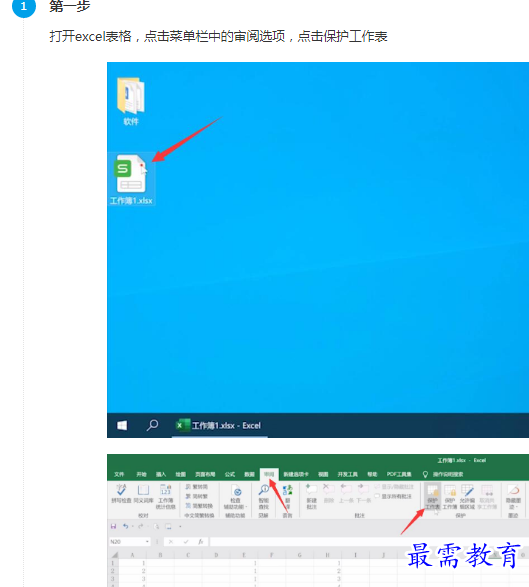The width and height of the screenshot is (529, 587).
Task: Click the Redo arrow icon
Action: click(x=141, y=526)
